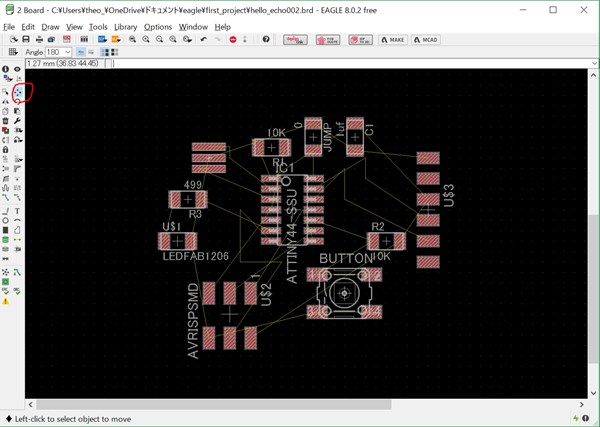Expand the Angle dropdown
The width and height of the screenshot is (600, 427).
(68, 52)
